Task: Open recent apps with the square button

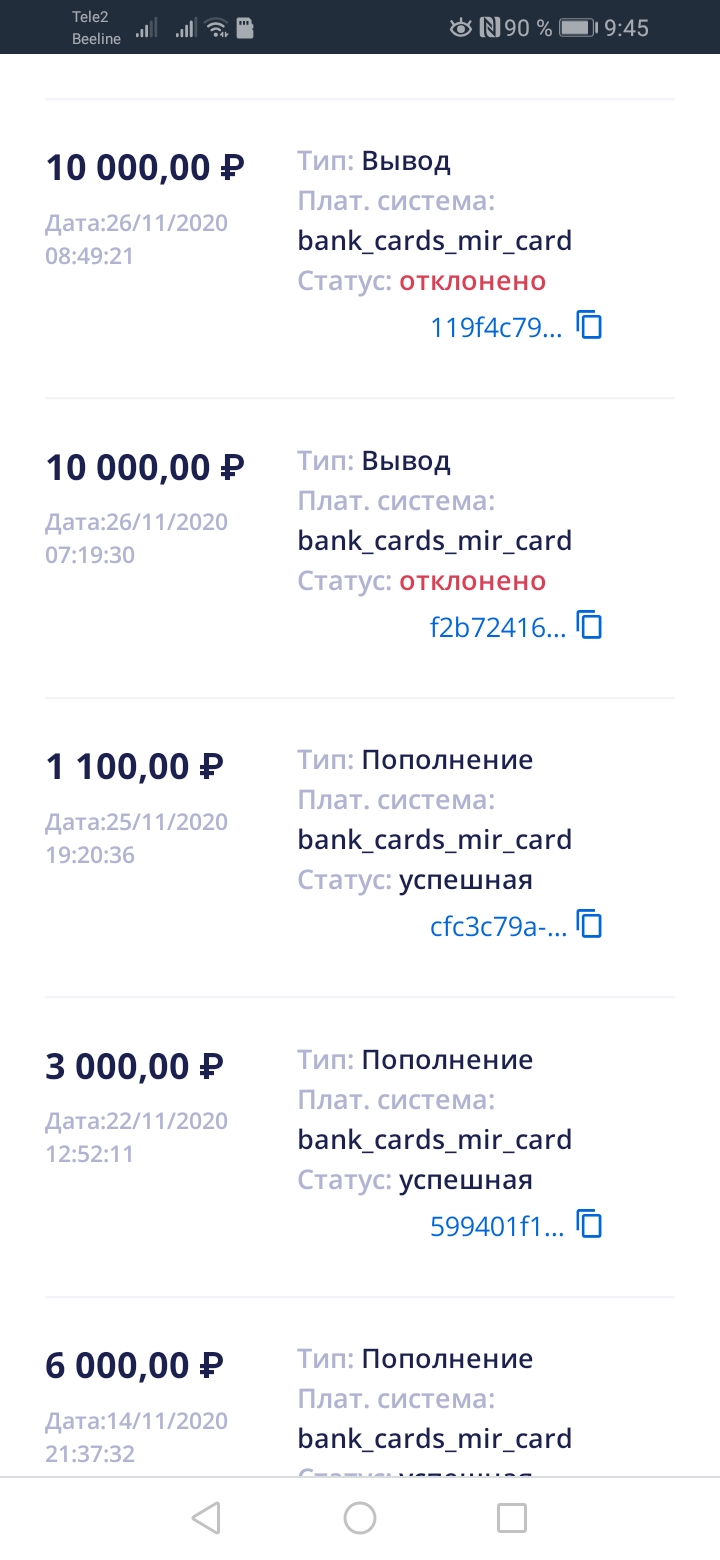Action: pyautogui.click(x=512, y=1518)
